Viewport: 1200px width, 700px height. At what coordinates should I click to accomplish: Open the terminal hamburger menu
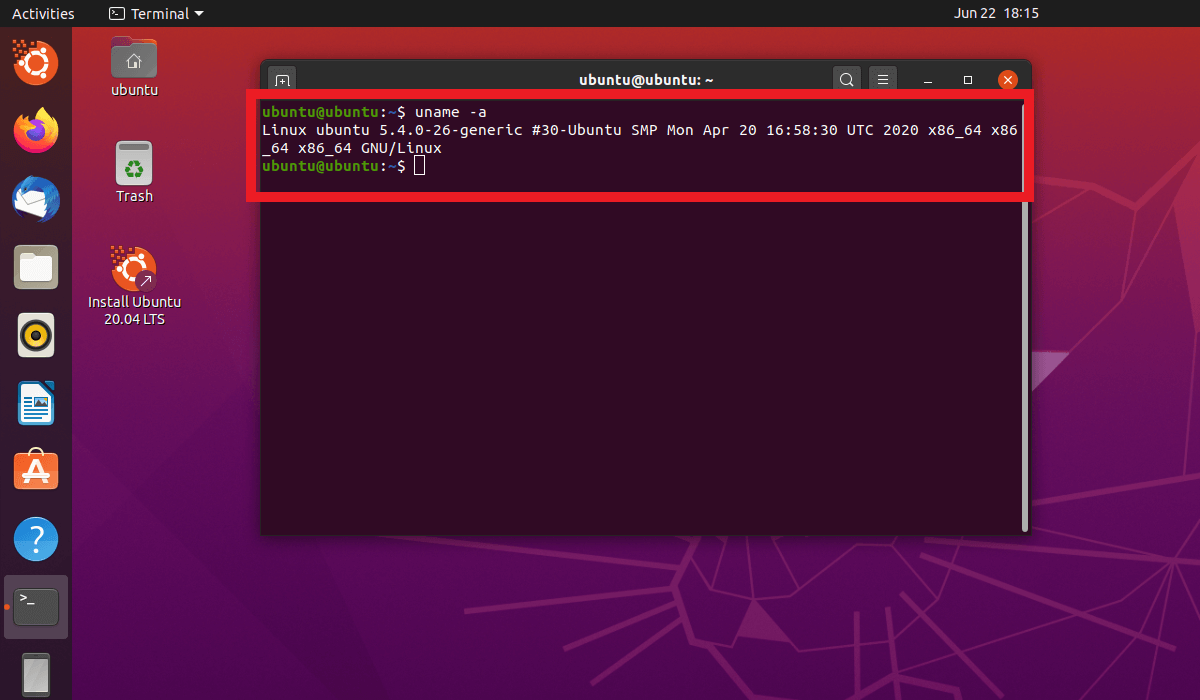[x=882, y=79]
